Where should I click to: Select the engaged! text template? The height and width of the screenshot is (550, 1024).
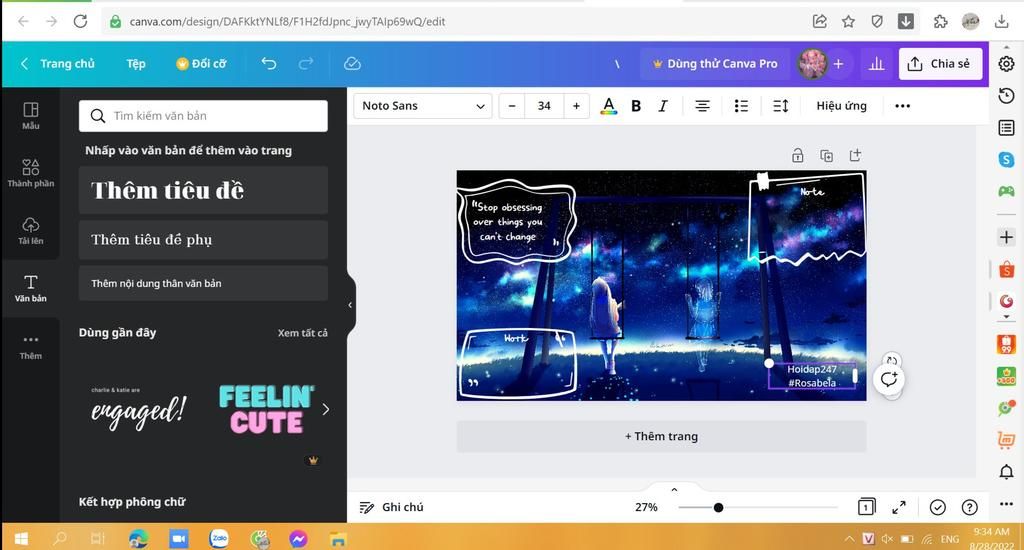click(x=139, y=410)
